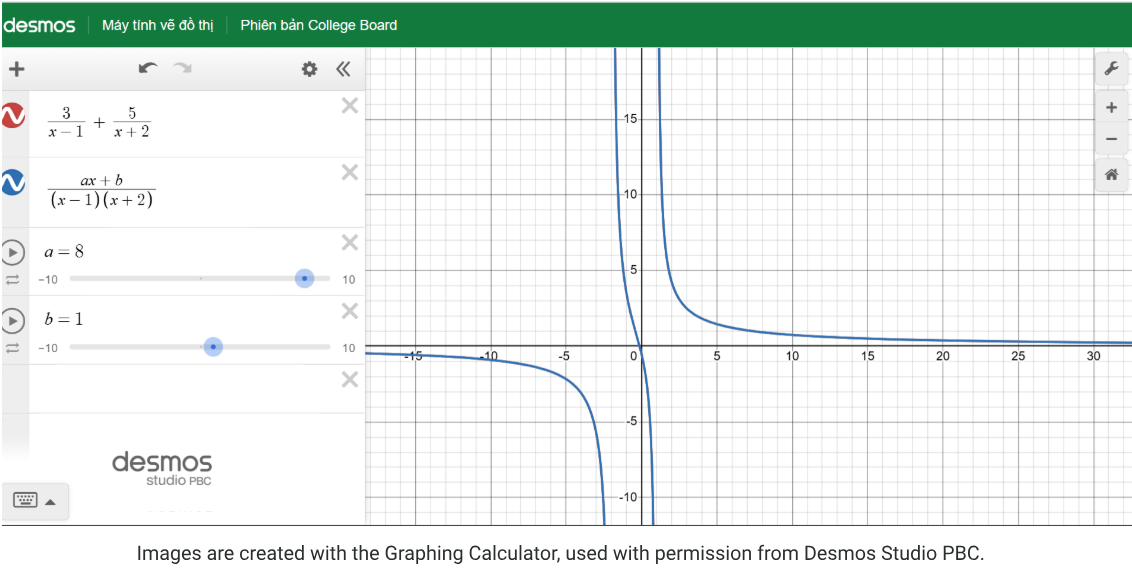Open graph settings wrench

(x=1111, y=69)
